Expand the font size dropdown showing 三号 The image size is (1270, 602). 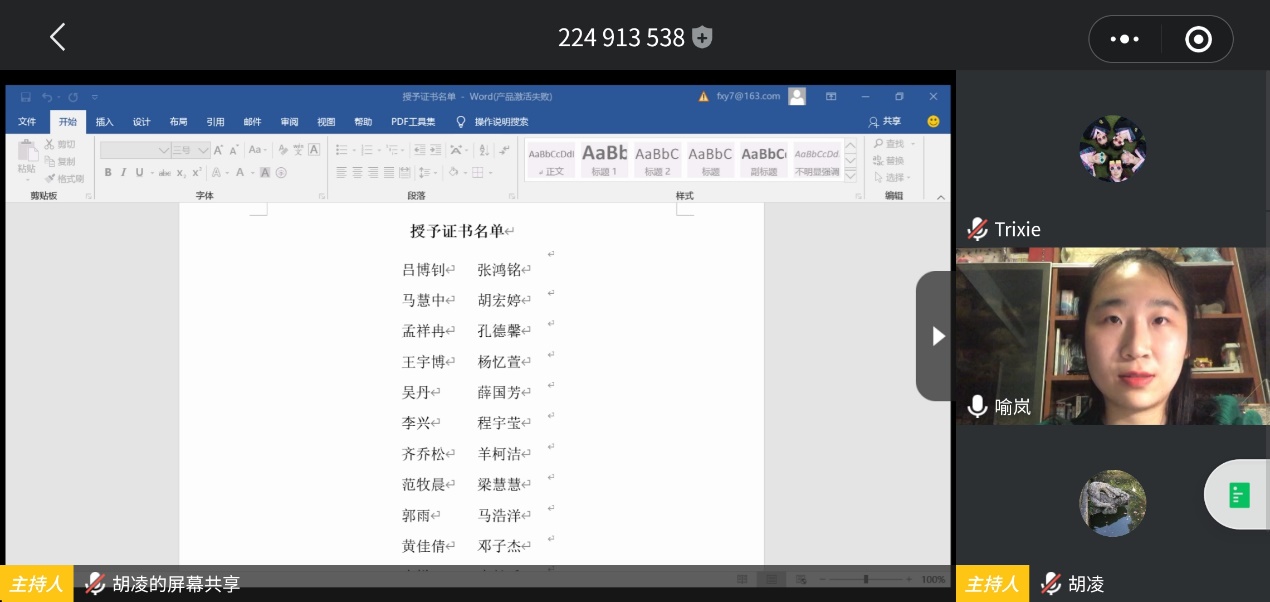pyautogui.click(x=204, y=150)
